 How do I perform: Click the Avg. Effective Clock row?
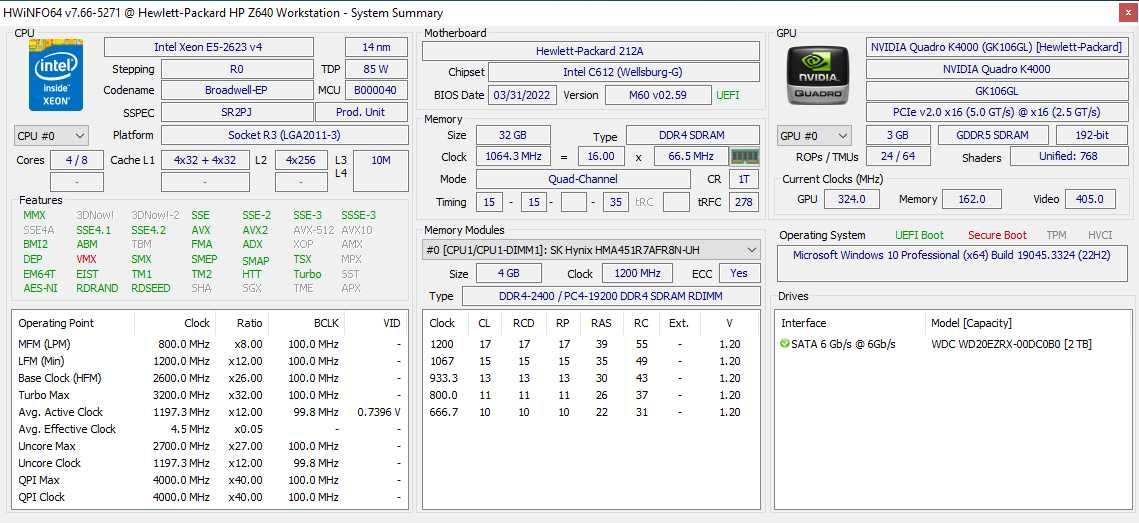point(210,429)
